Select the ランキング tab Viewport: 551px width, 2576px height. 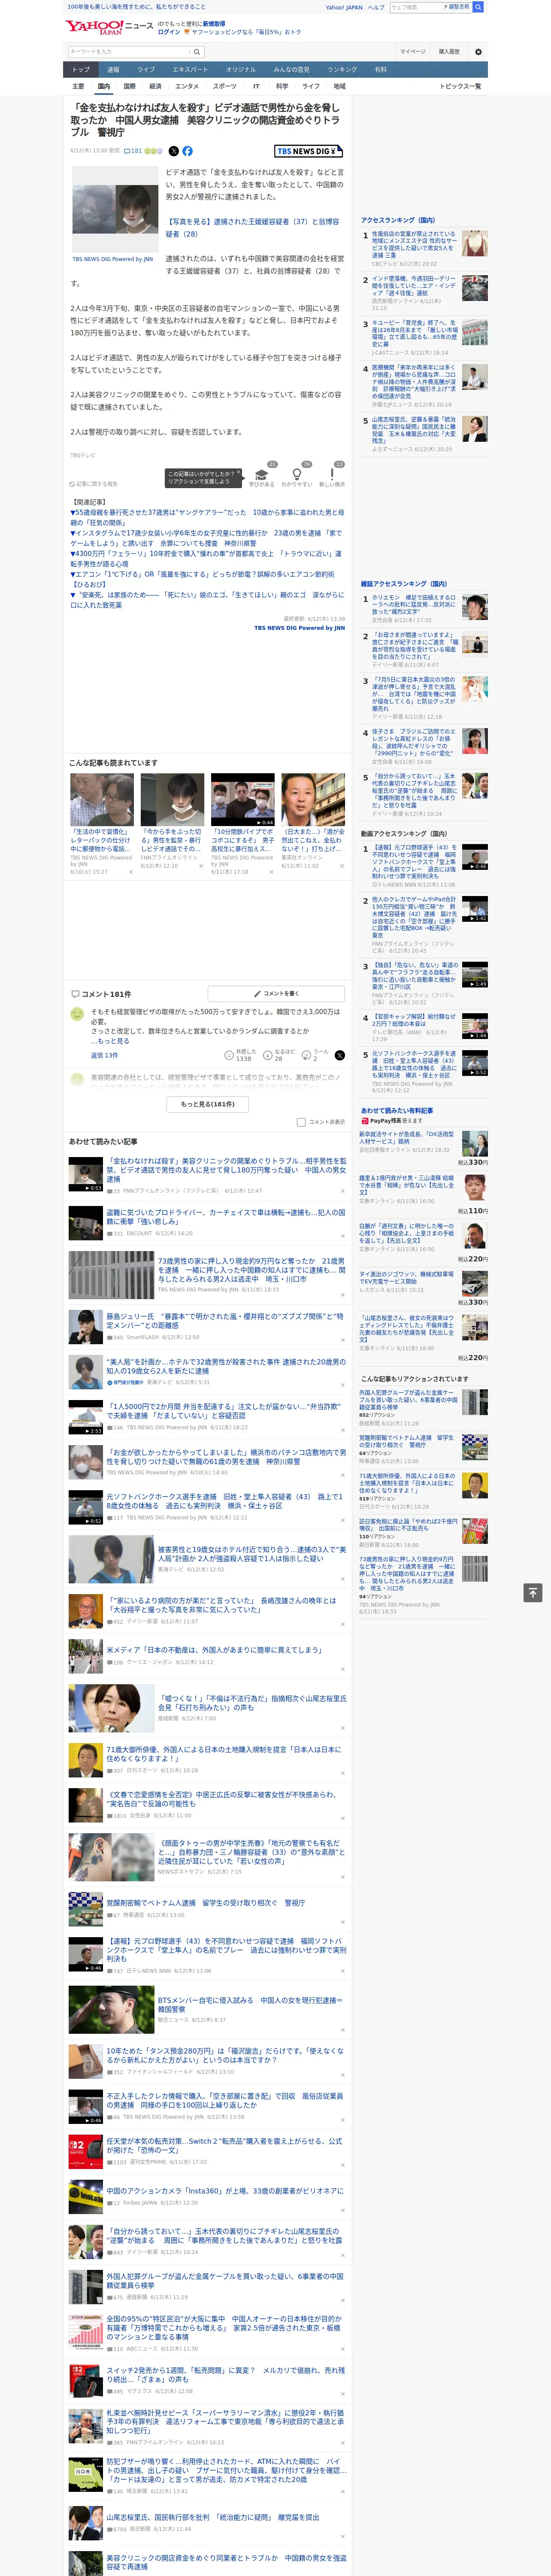click(342, 70)
